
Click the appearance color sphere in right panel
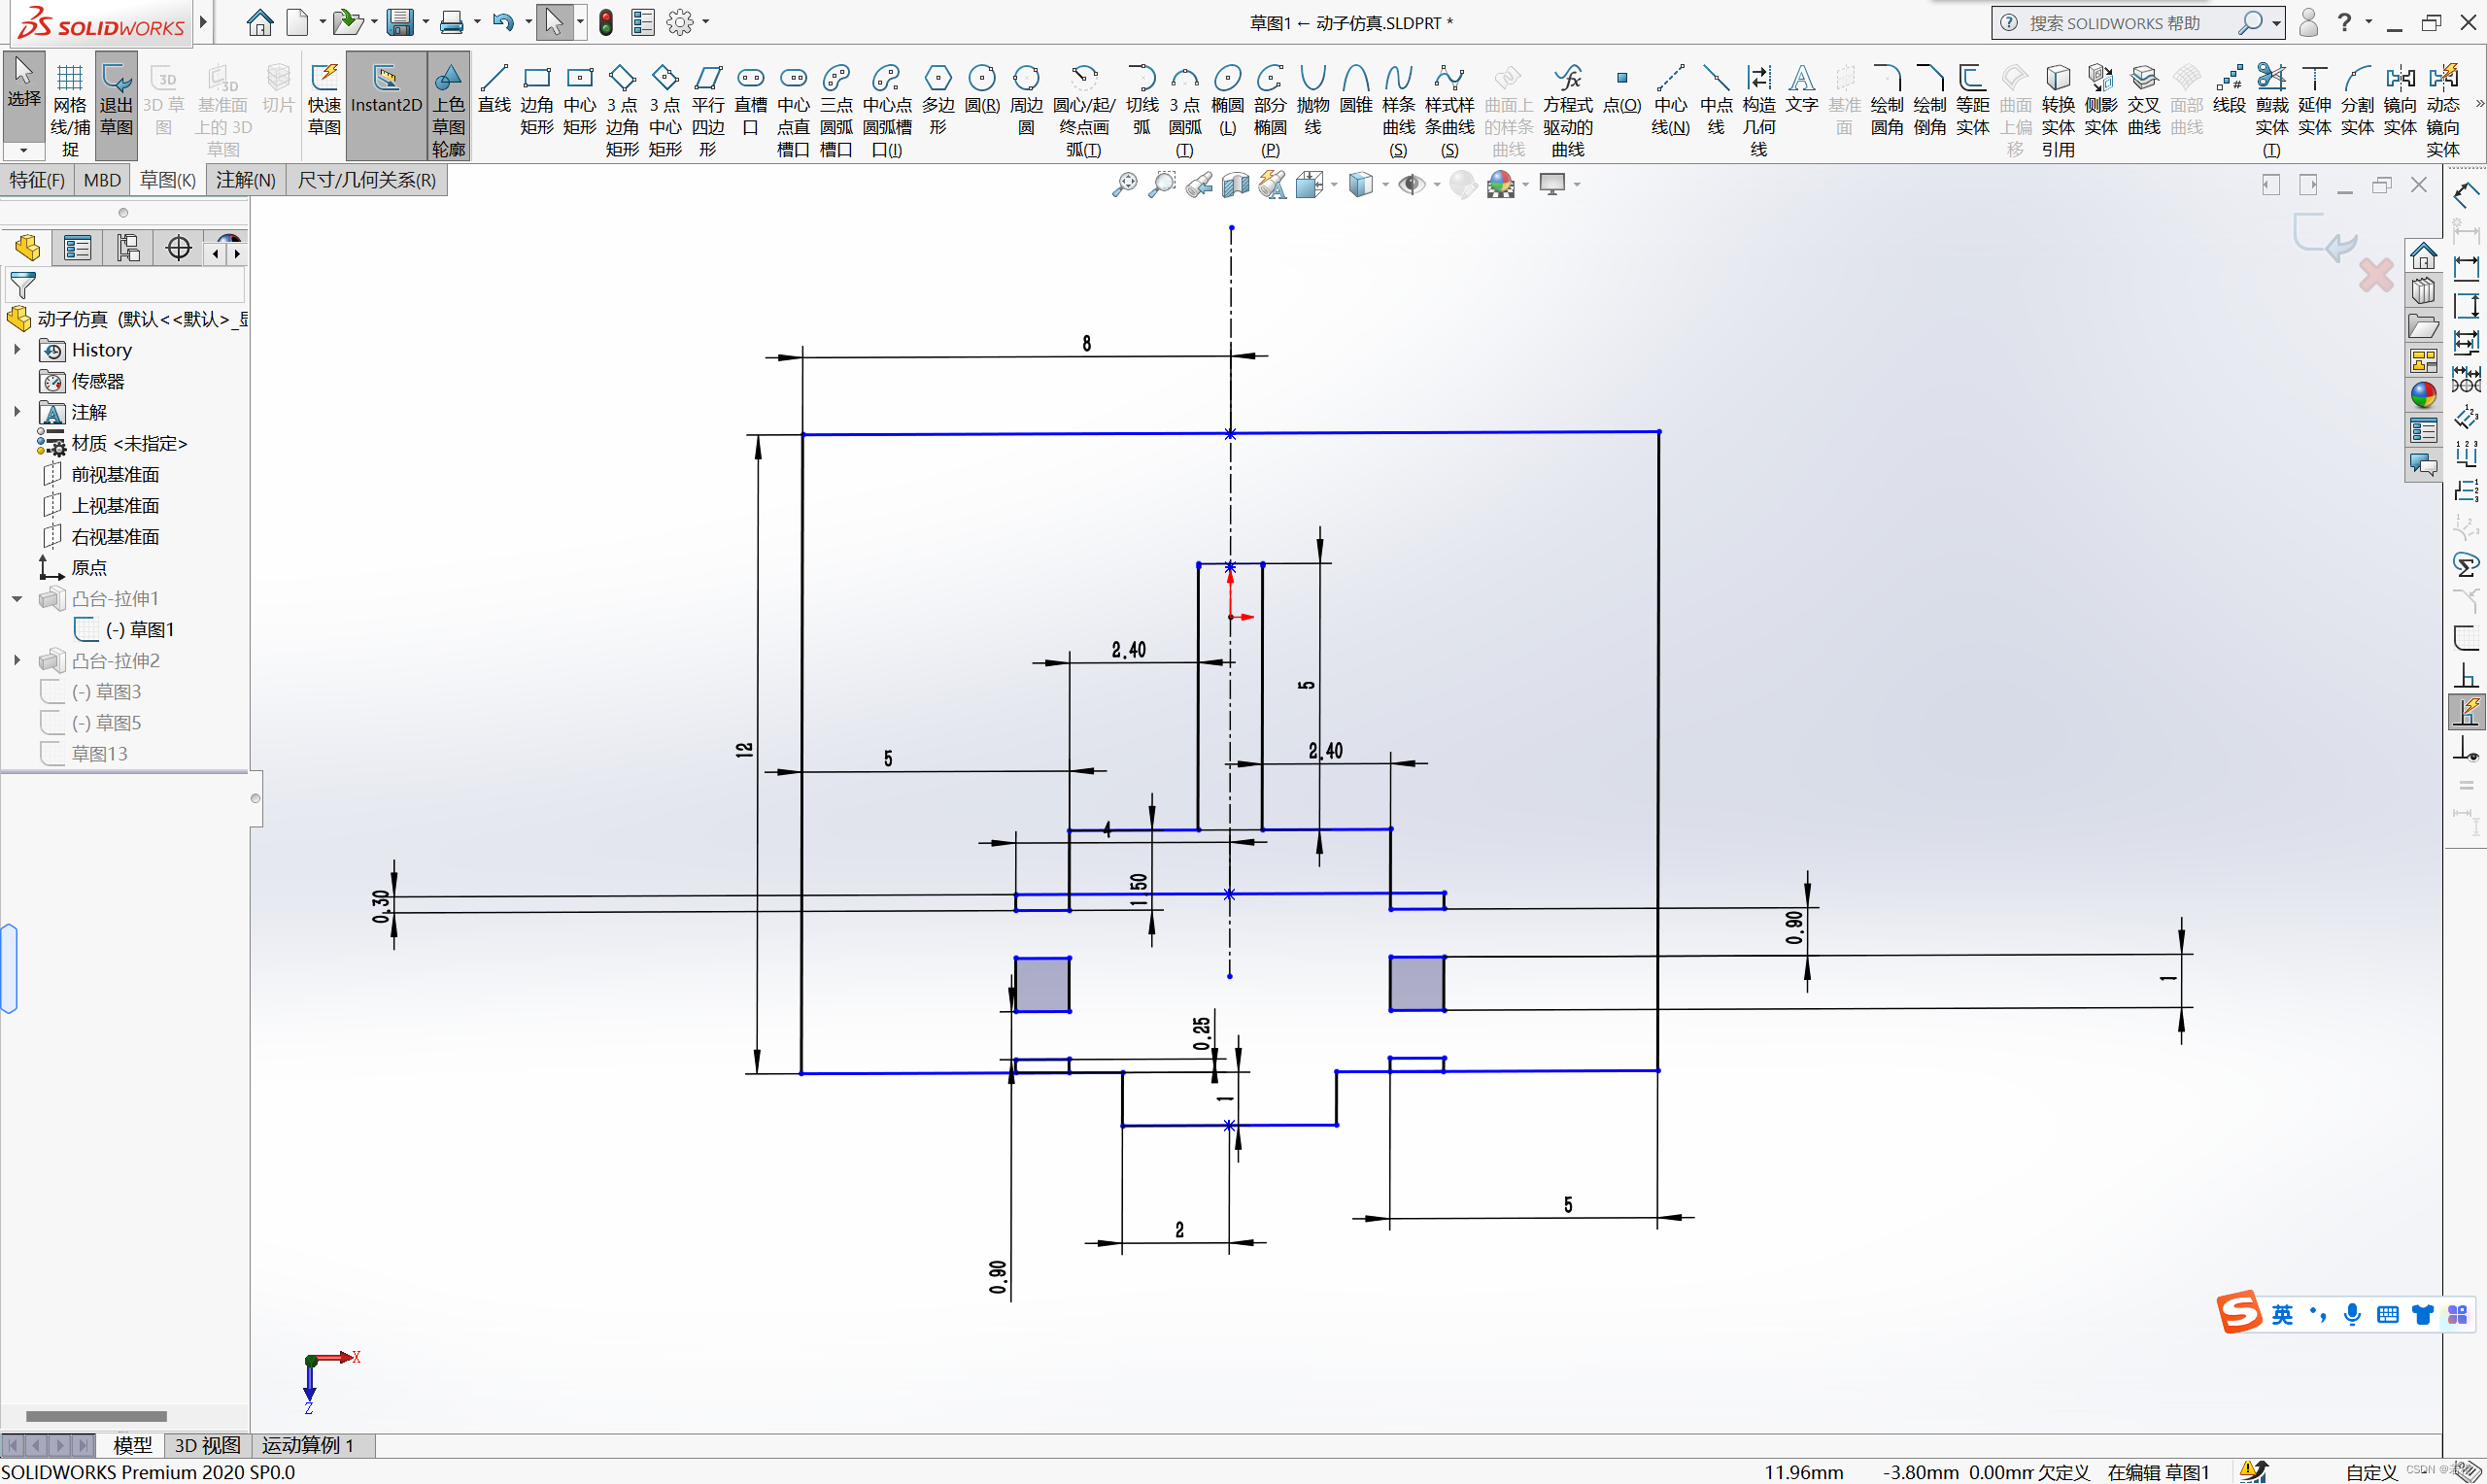pyautogui.click(x=2423, y=395)
